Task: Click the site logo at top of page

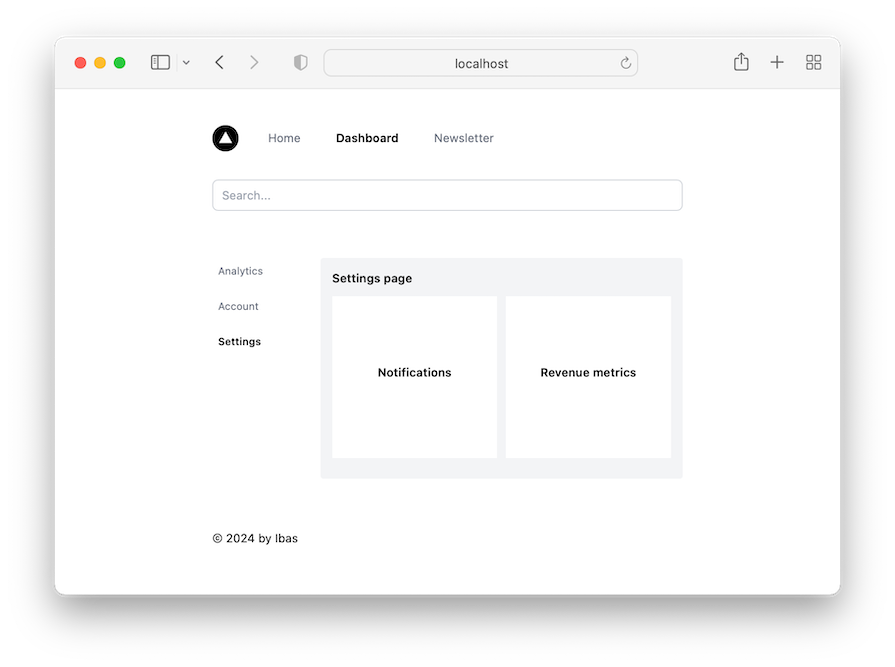Action: point(225,138)
